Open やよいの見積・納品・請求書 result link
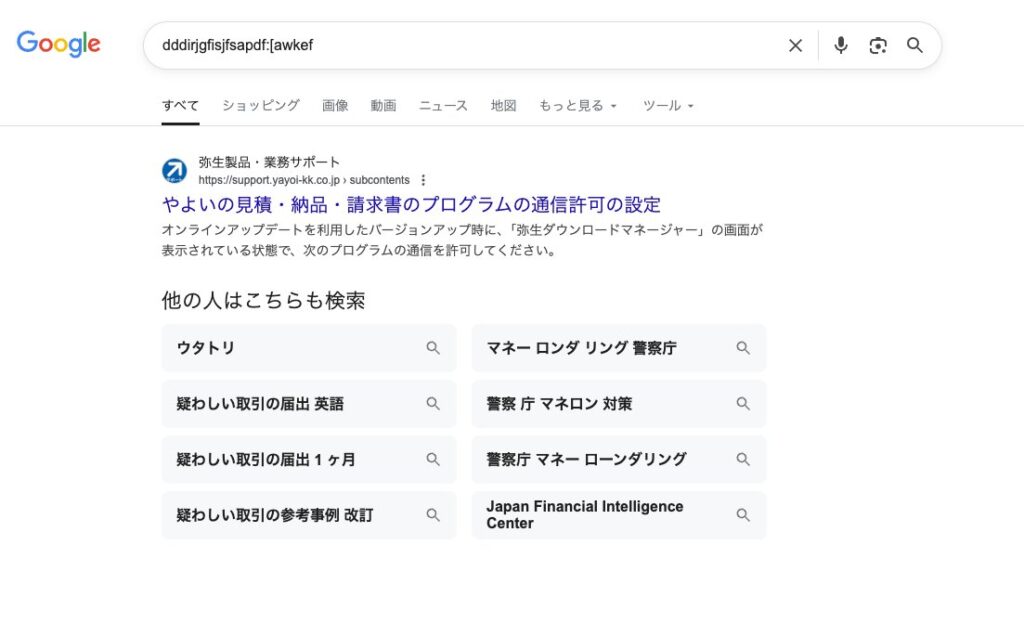This screenshot has height=623, width=1024. coord(411,205)
